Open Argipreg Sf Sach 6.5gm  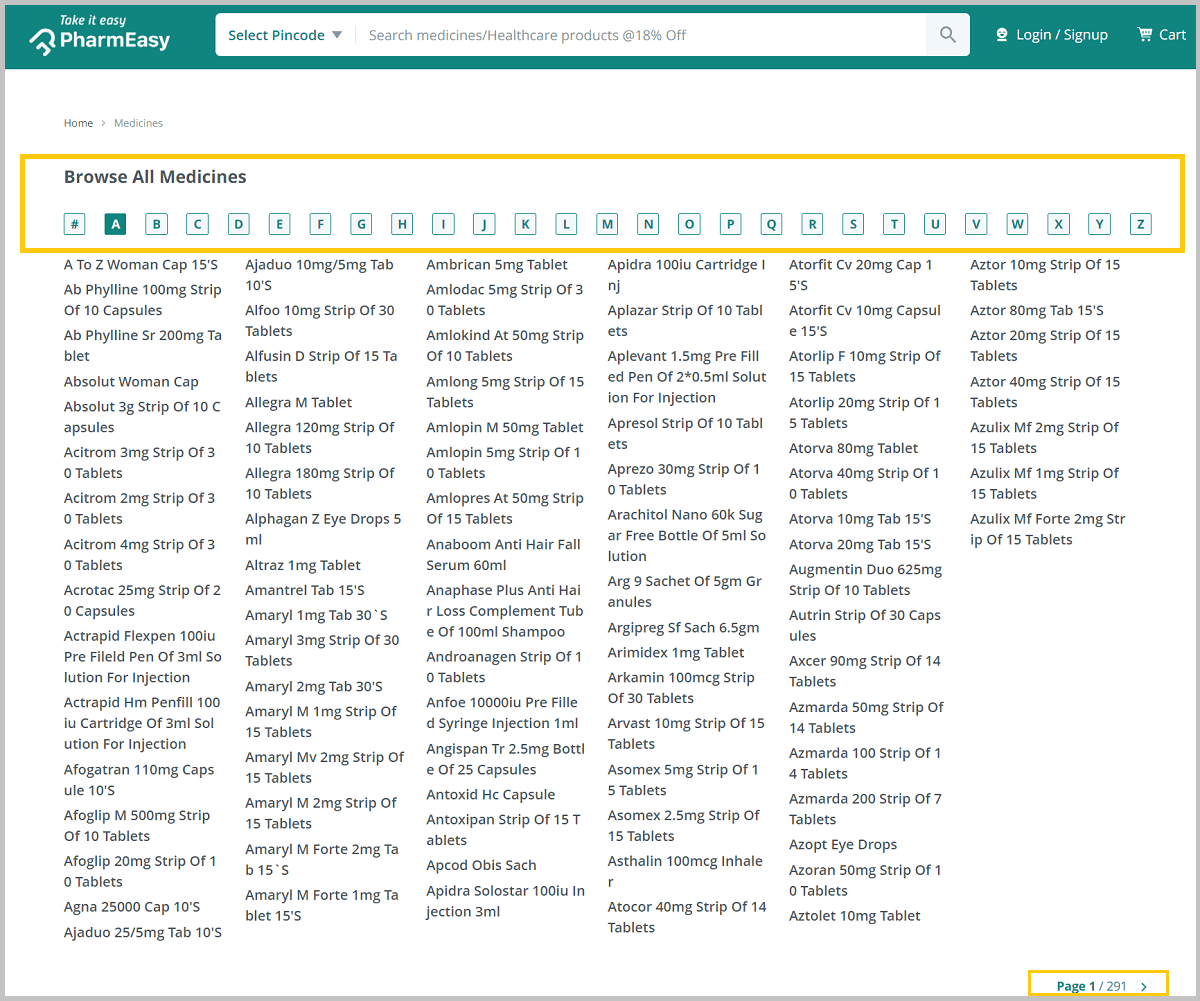coord(683,628)
